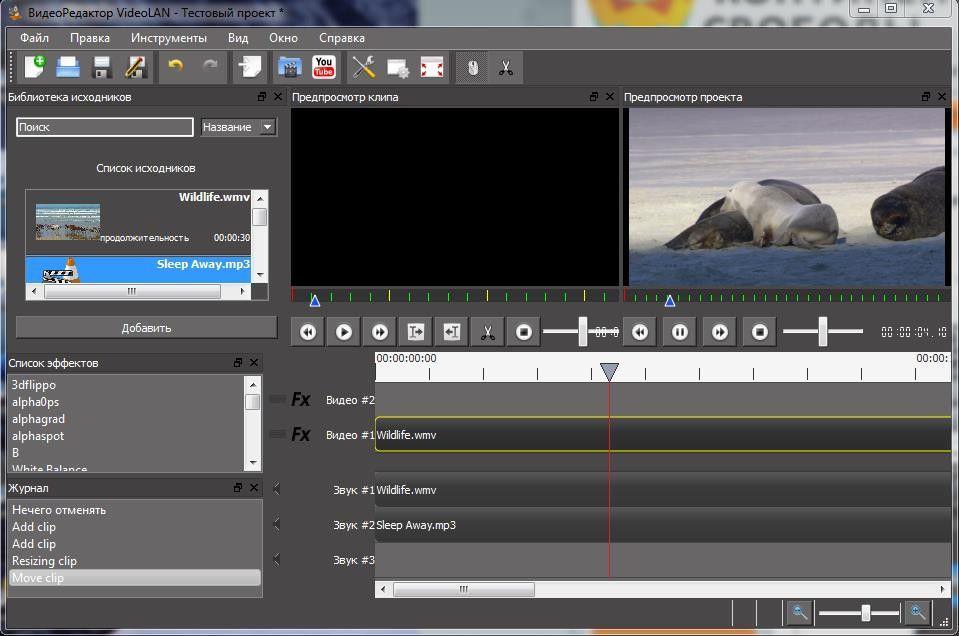This screenshot has height=636, width=959.
Task: Undock the Библиотека исходников panel
Action: pyautogui.click(x=262, y=97)
